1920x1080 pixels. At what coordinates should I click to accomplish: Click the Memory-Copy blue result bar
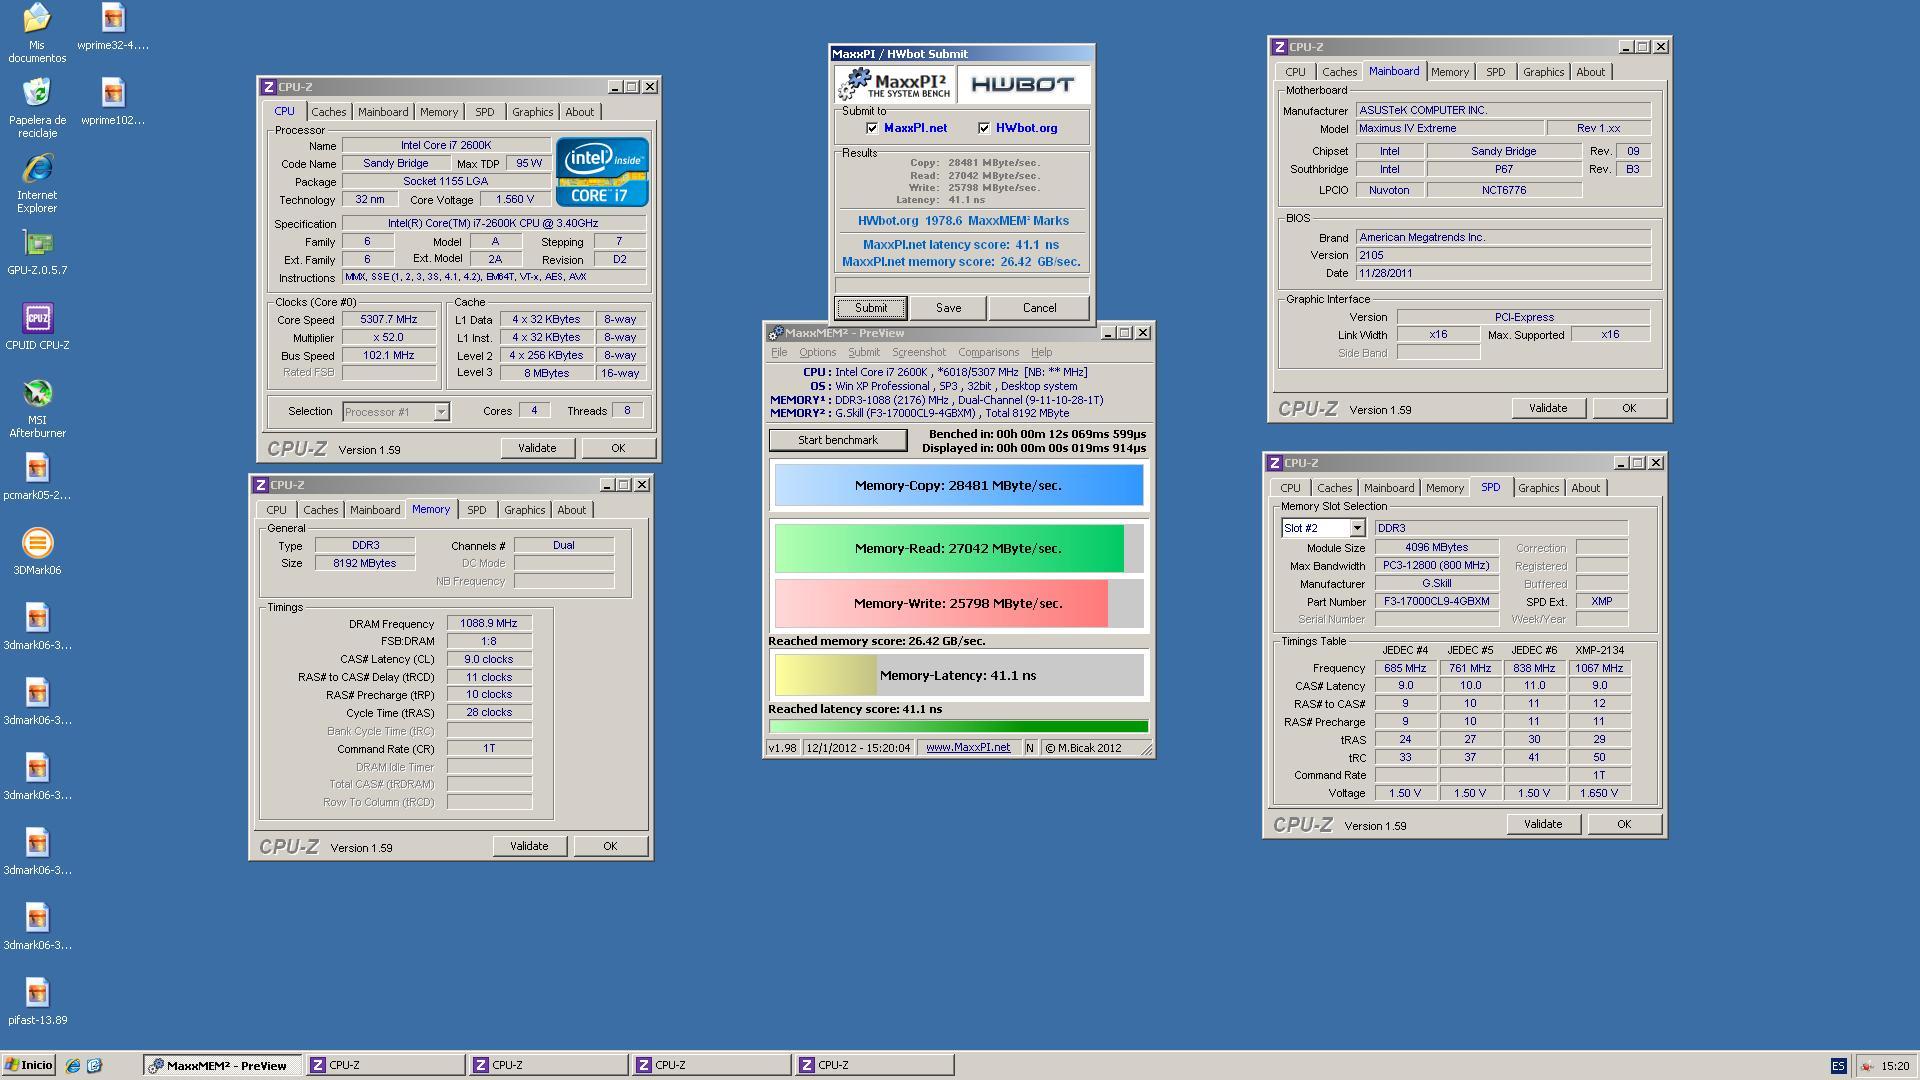click(958, 485)
